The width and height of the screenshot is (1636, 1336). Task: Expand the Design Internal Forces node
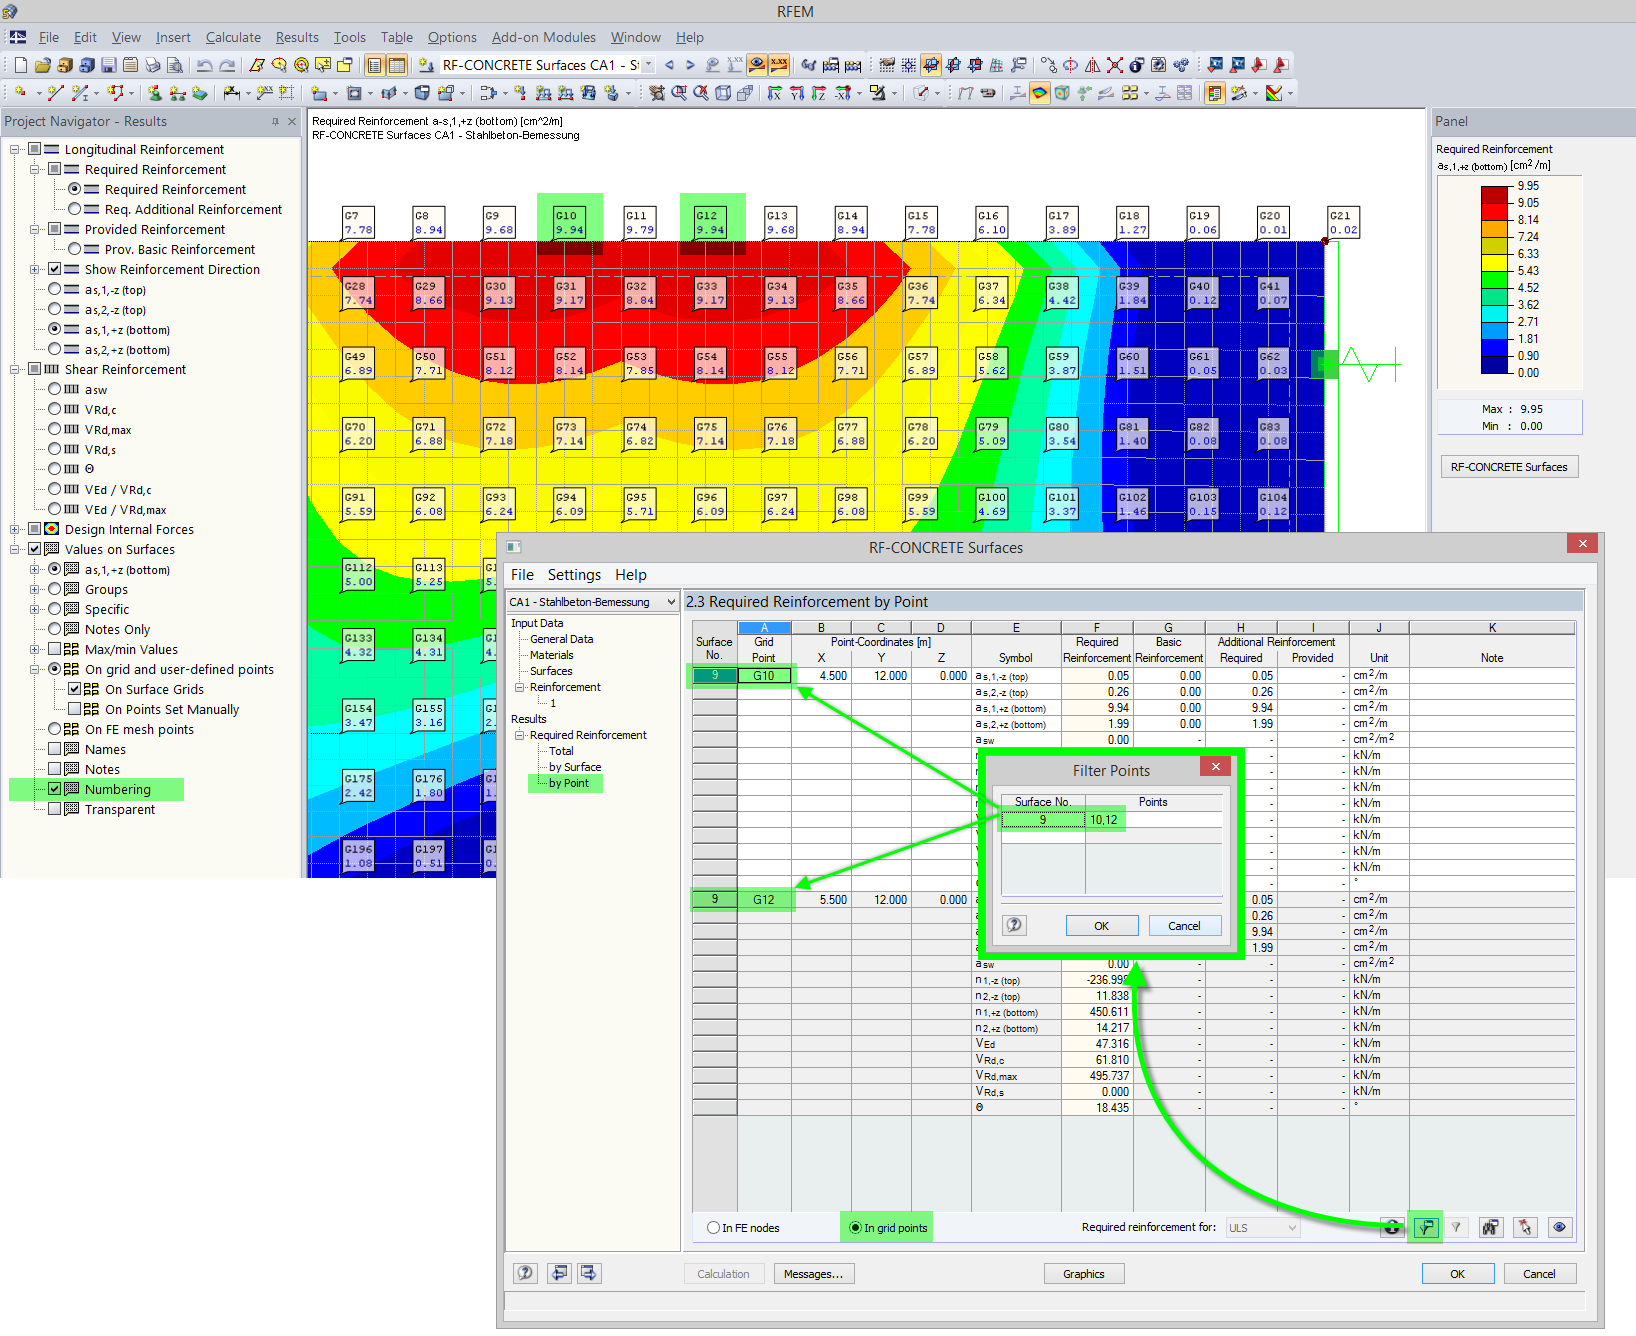click(15, 529)
